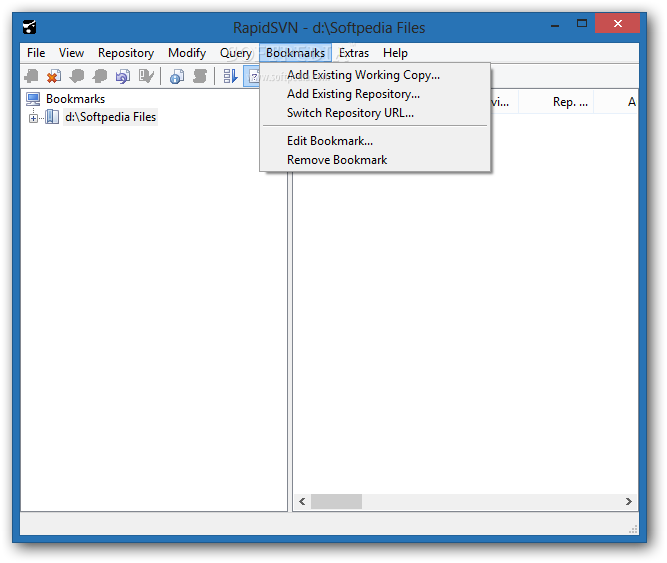
Task: Open the Query menu
Action: coord(236,53)
